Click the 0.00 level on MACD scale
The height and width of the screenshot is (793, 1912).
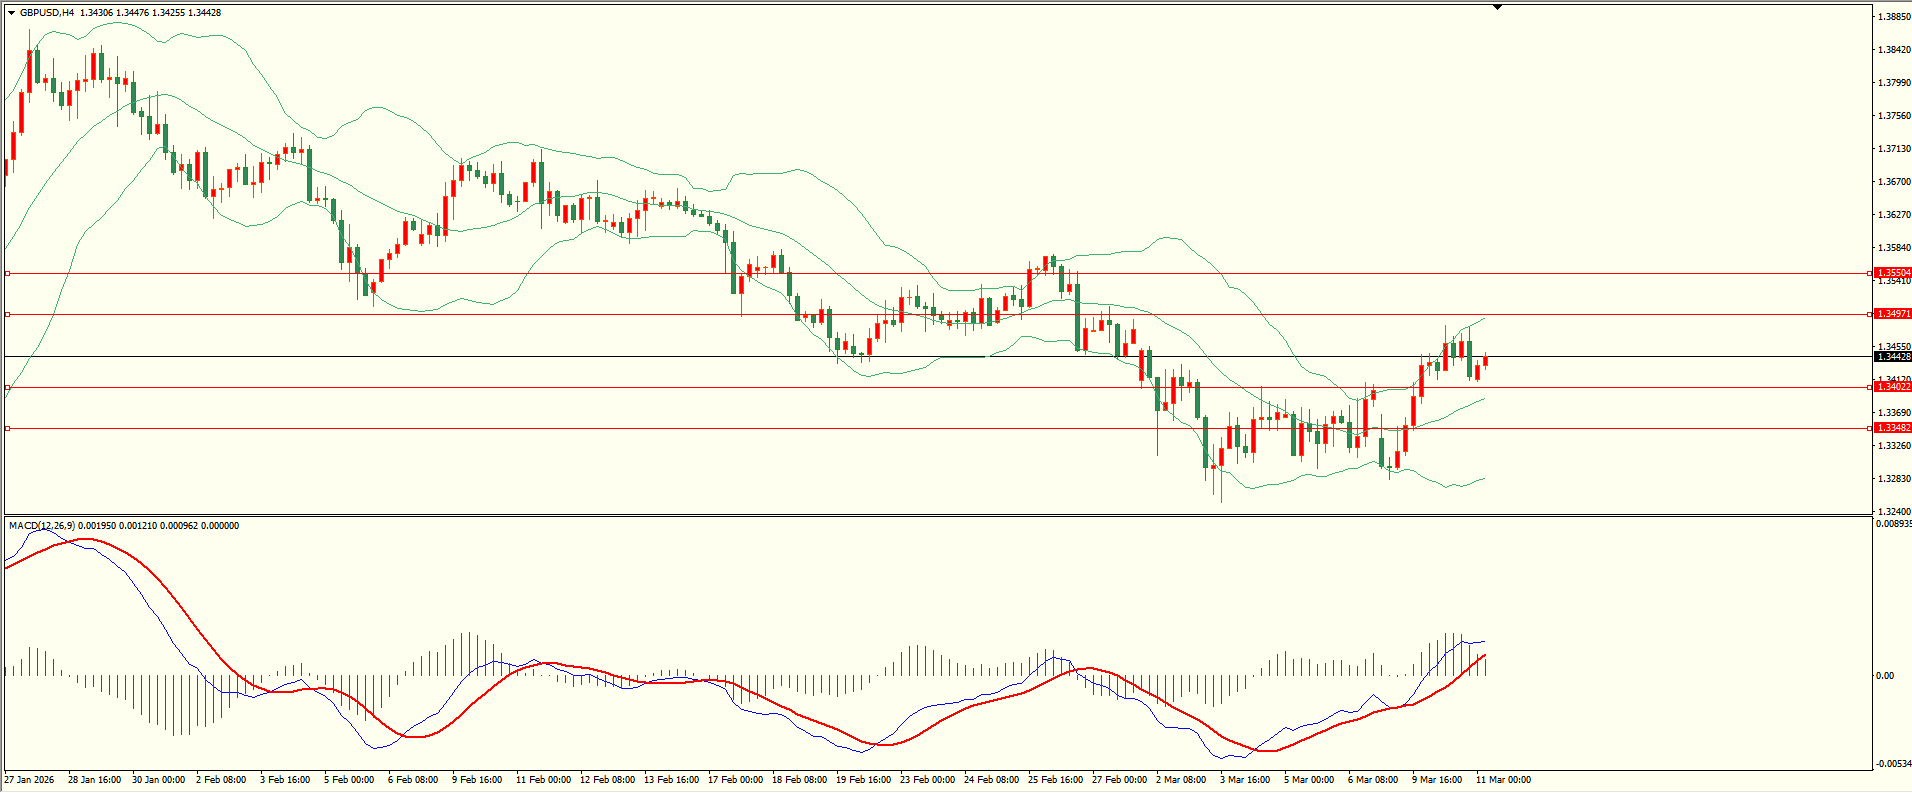click(x=1884, y=676)
